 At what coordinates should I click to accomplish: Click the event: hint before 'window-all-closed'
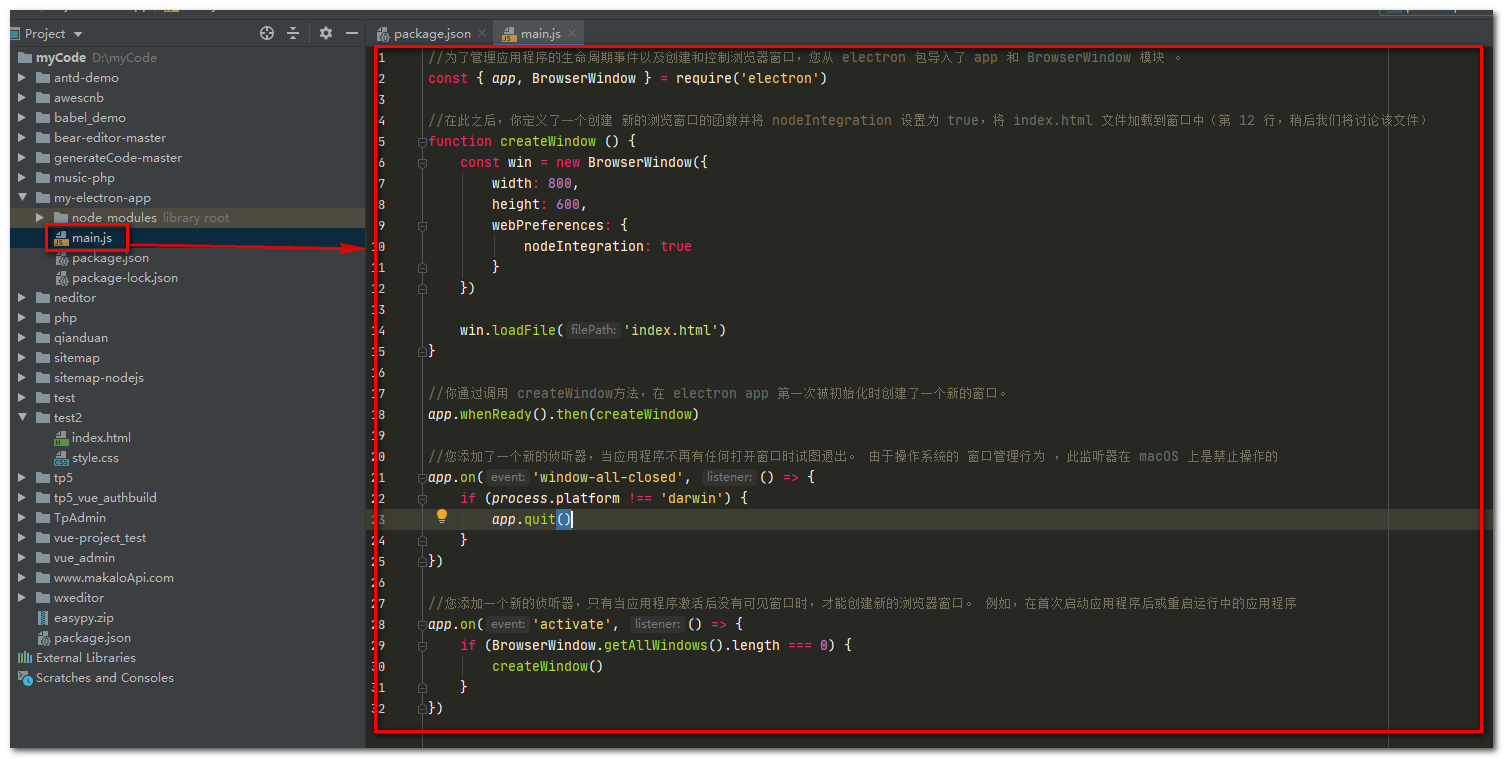[x=508, y=477]
